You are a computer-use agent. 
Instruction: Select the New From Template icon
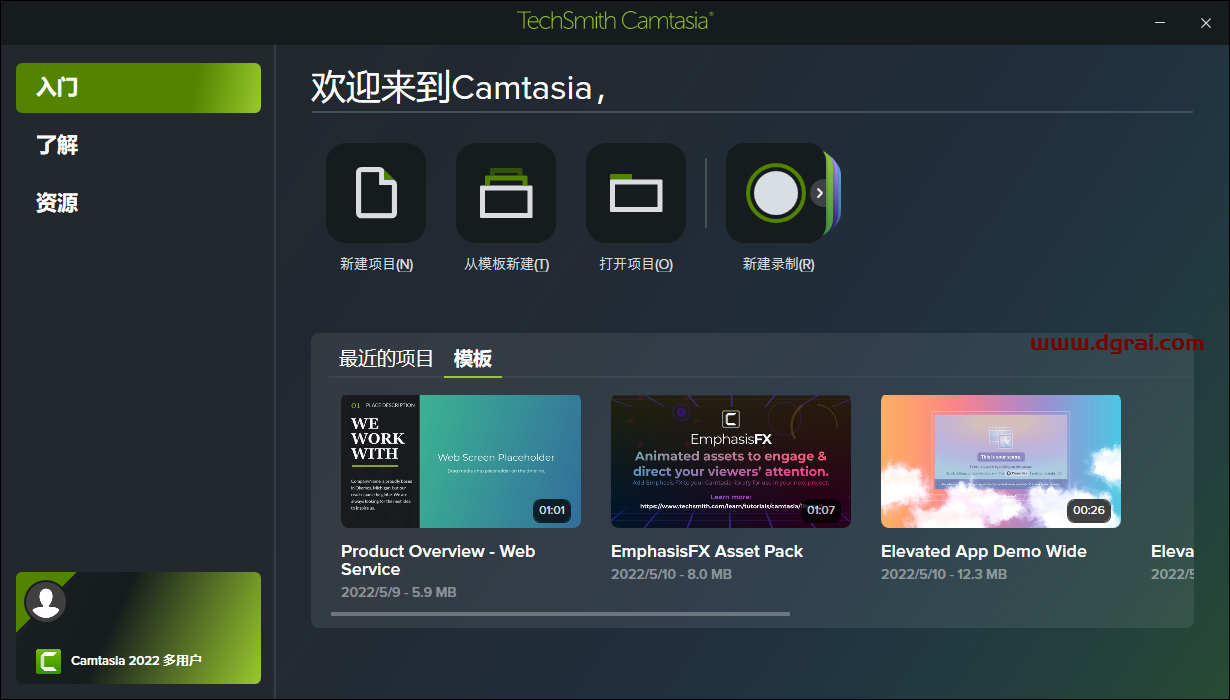[x=506, y=193]
